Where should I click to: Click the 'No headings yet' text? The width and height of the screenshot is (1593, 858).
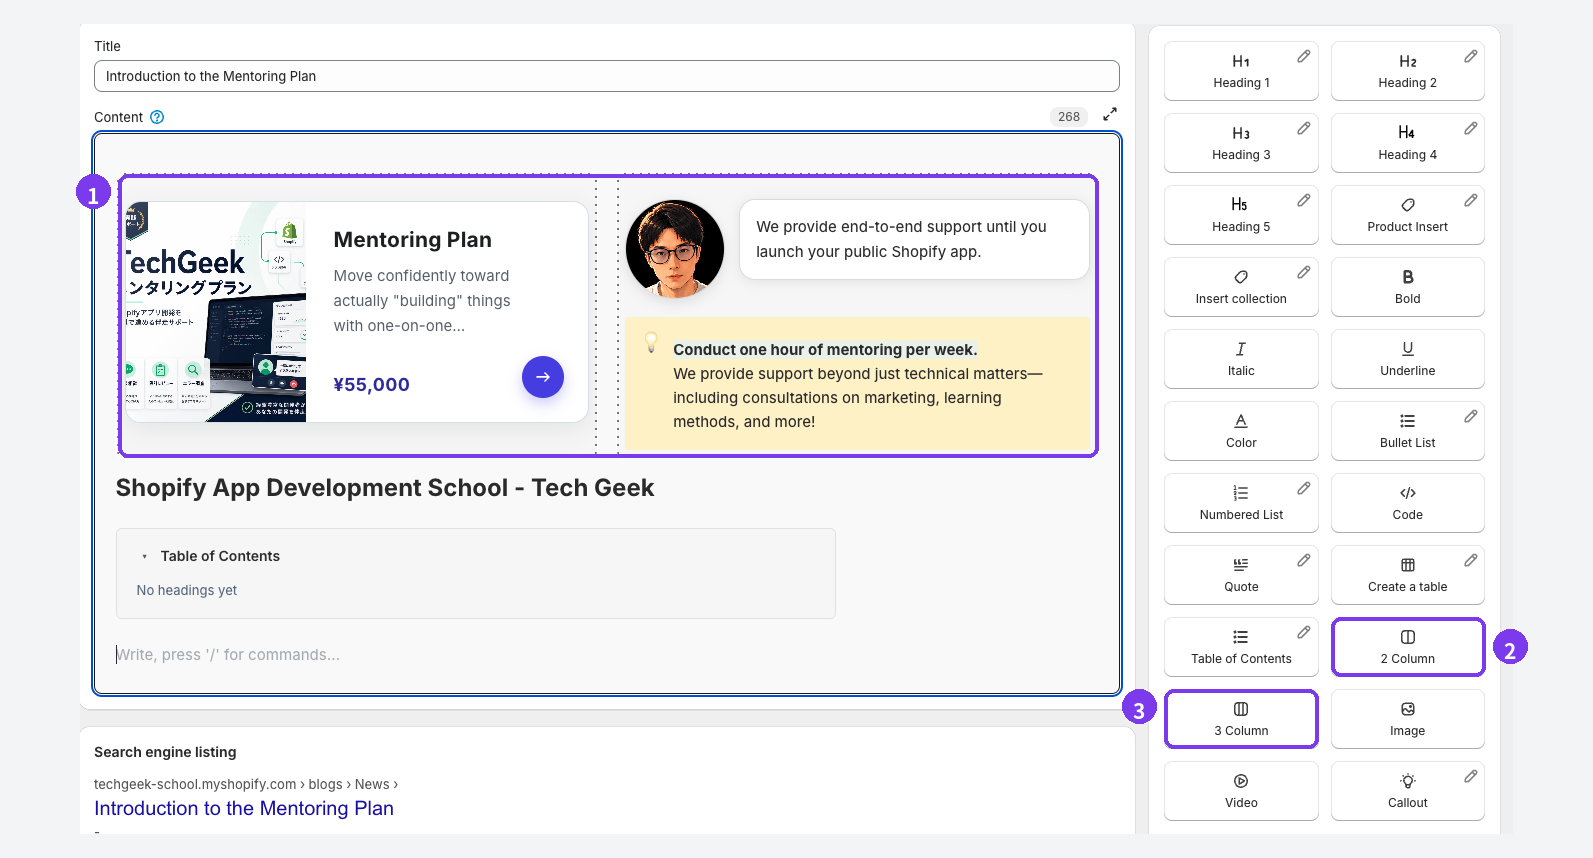[x=187, y=590]
